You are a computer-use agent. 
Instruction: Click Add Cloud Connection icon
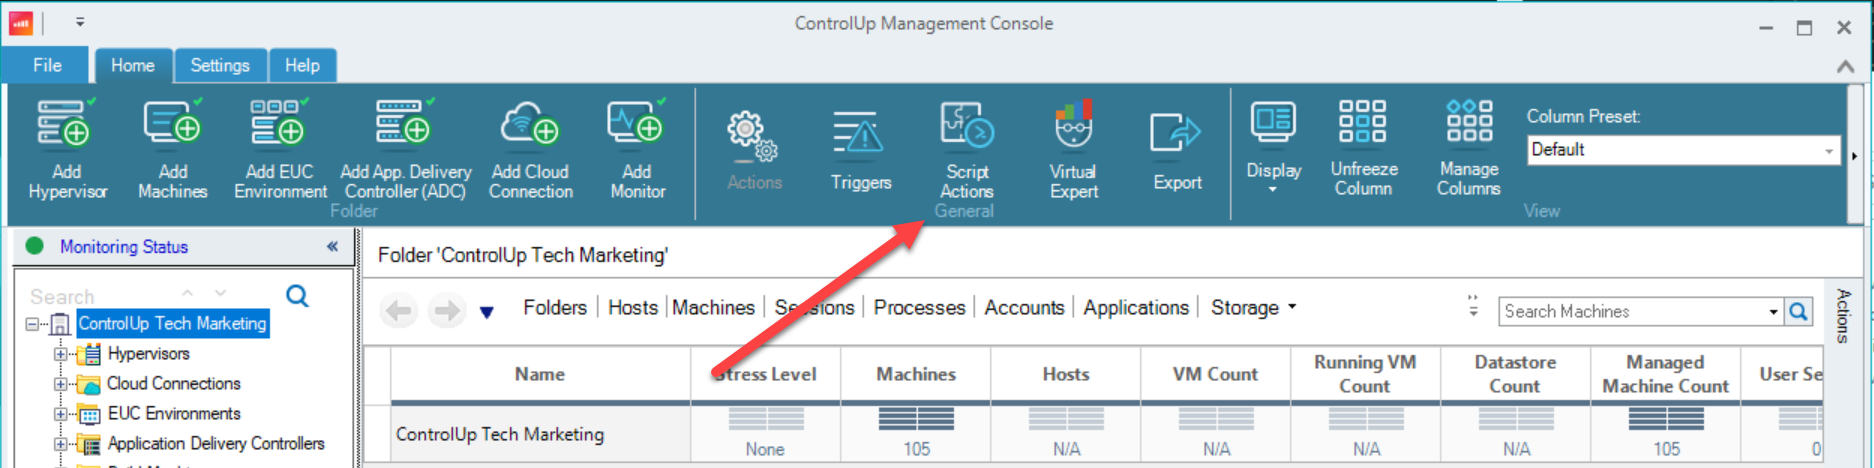tap(530, 123)
